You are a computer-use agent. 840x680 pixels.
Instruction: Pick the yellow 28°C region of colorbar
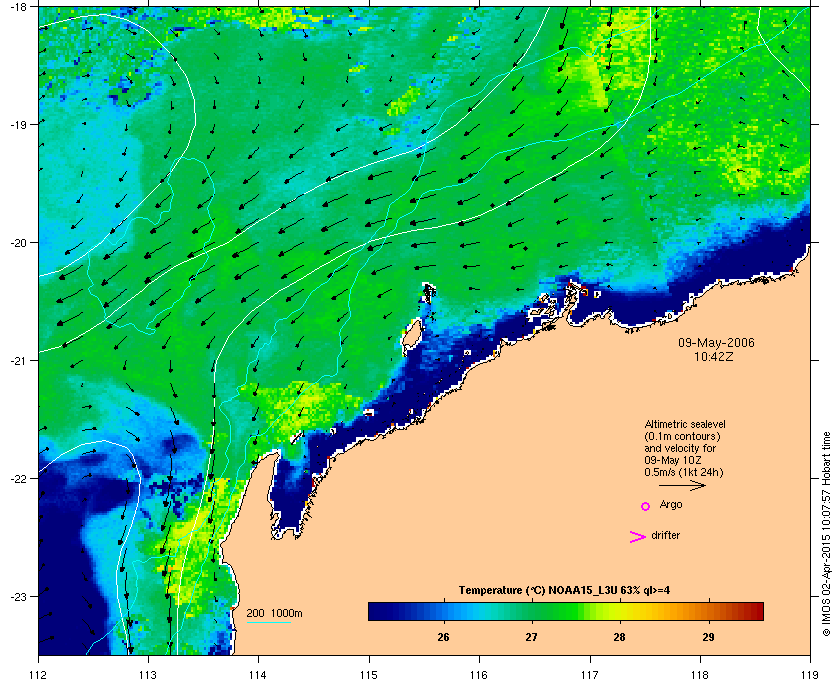(620, 611)
